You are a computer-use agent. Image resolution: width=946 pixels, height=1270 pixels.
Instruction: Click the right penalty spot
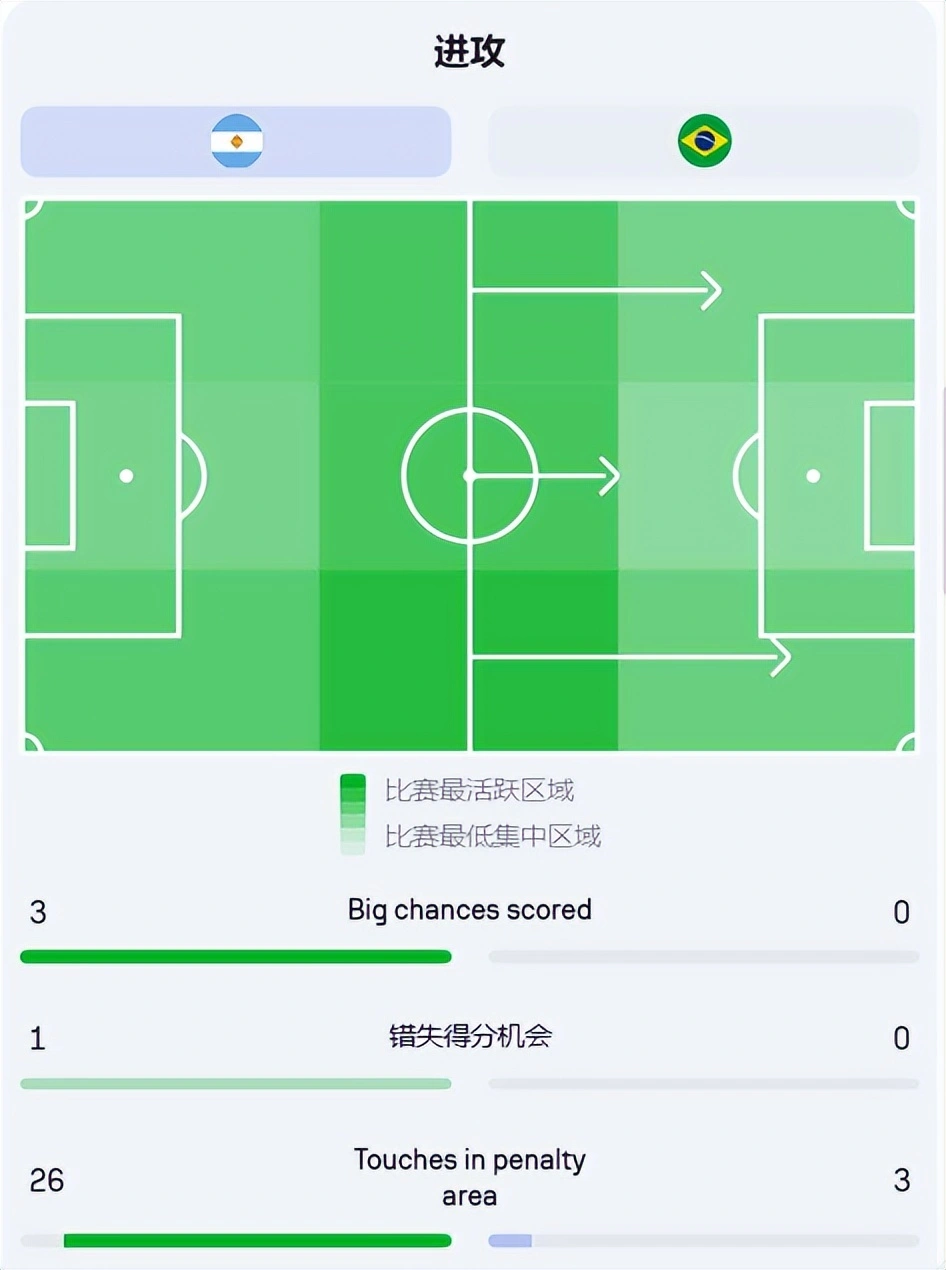(x=813, y=476)
